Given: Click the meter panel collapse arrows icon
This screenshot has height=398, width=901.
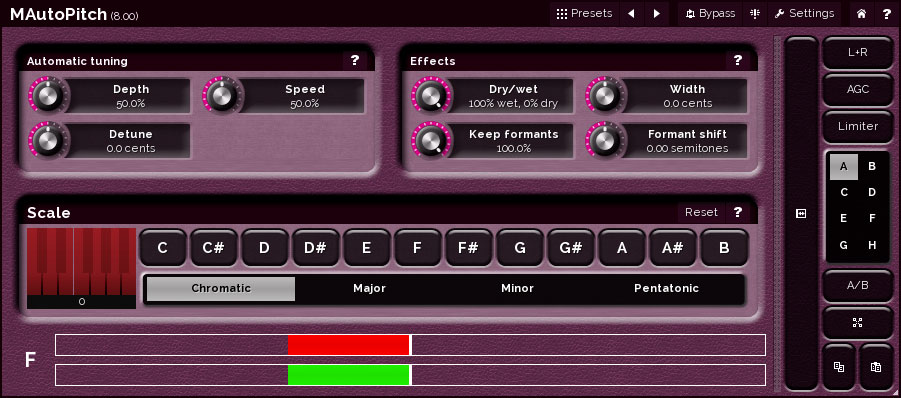Looking at the screenshot, I should point(801,214).
